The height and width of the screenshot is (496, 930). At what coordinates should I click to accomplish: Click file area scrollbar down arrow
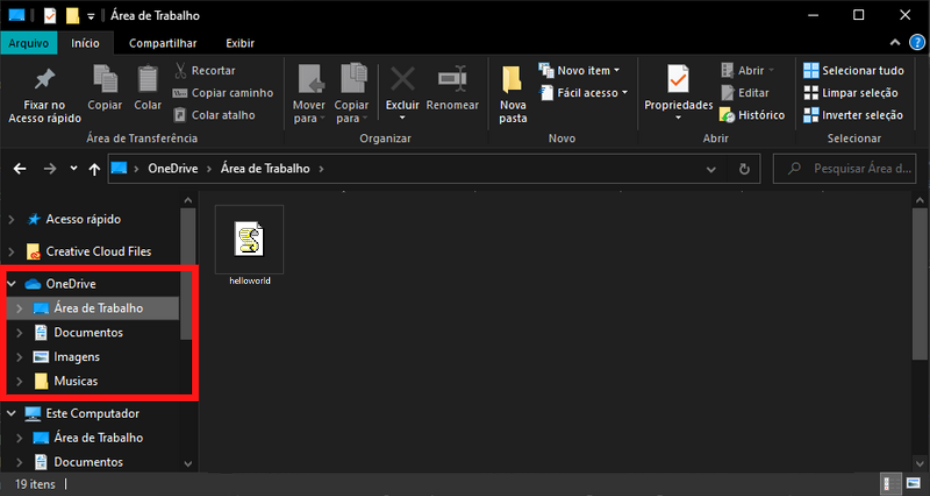click(921, 463)
